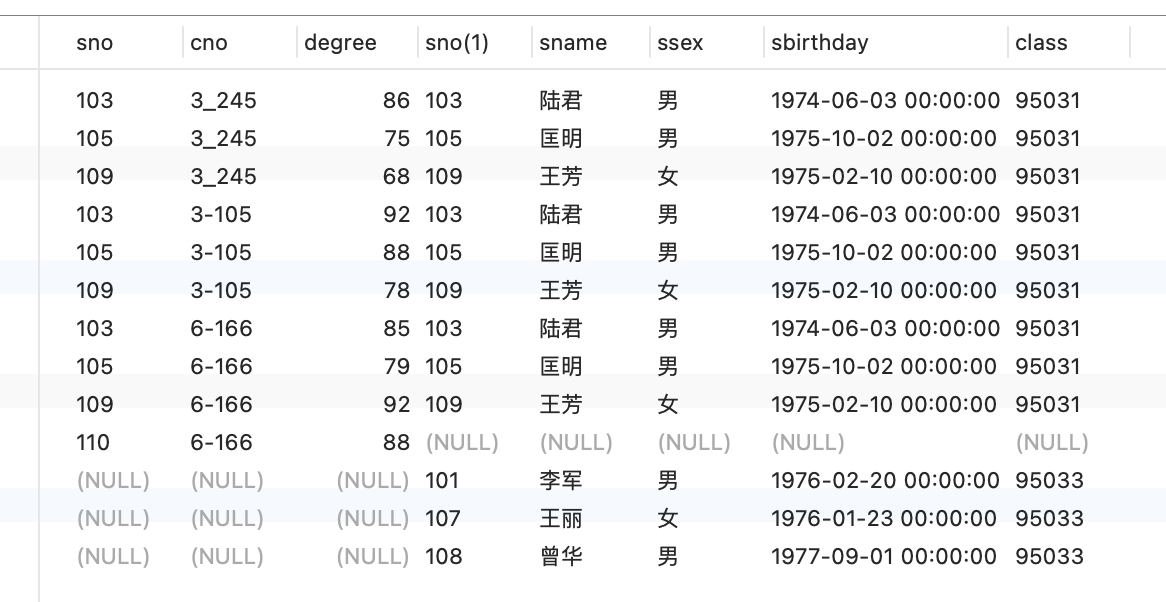This screenshot has width=1166, height=602.
Task: Click the cno column header
Action: point(209,43)
